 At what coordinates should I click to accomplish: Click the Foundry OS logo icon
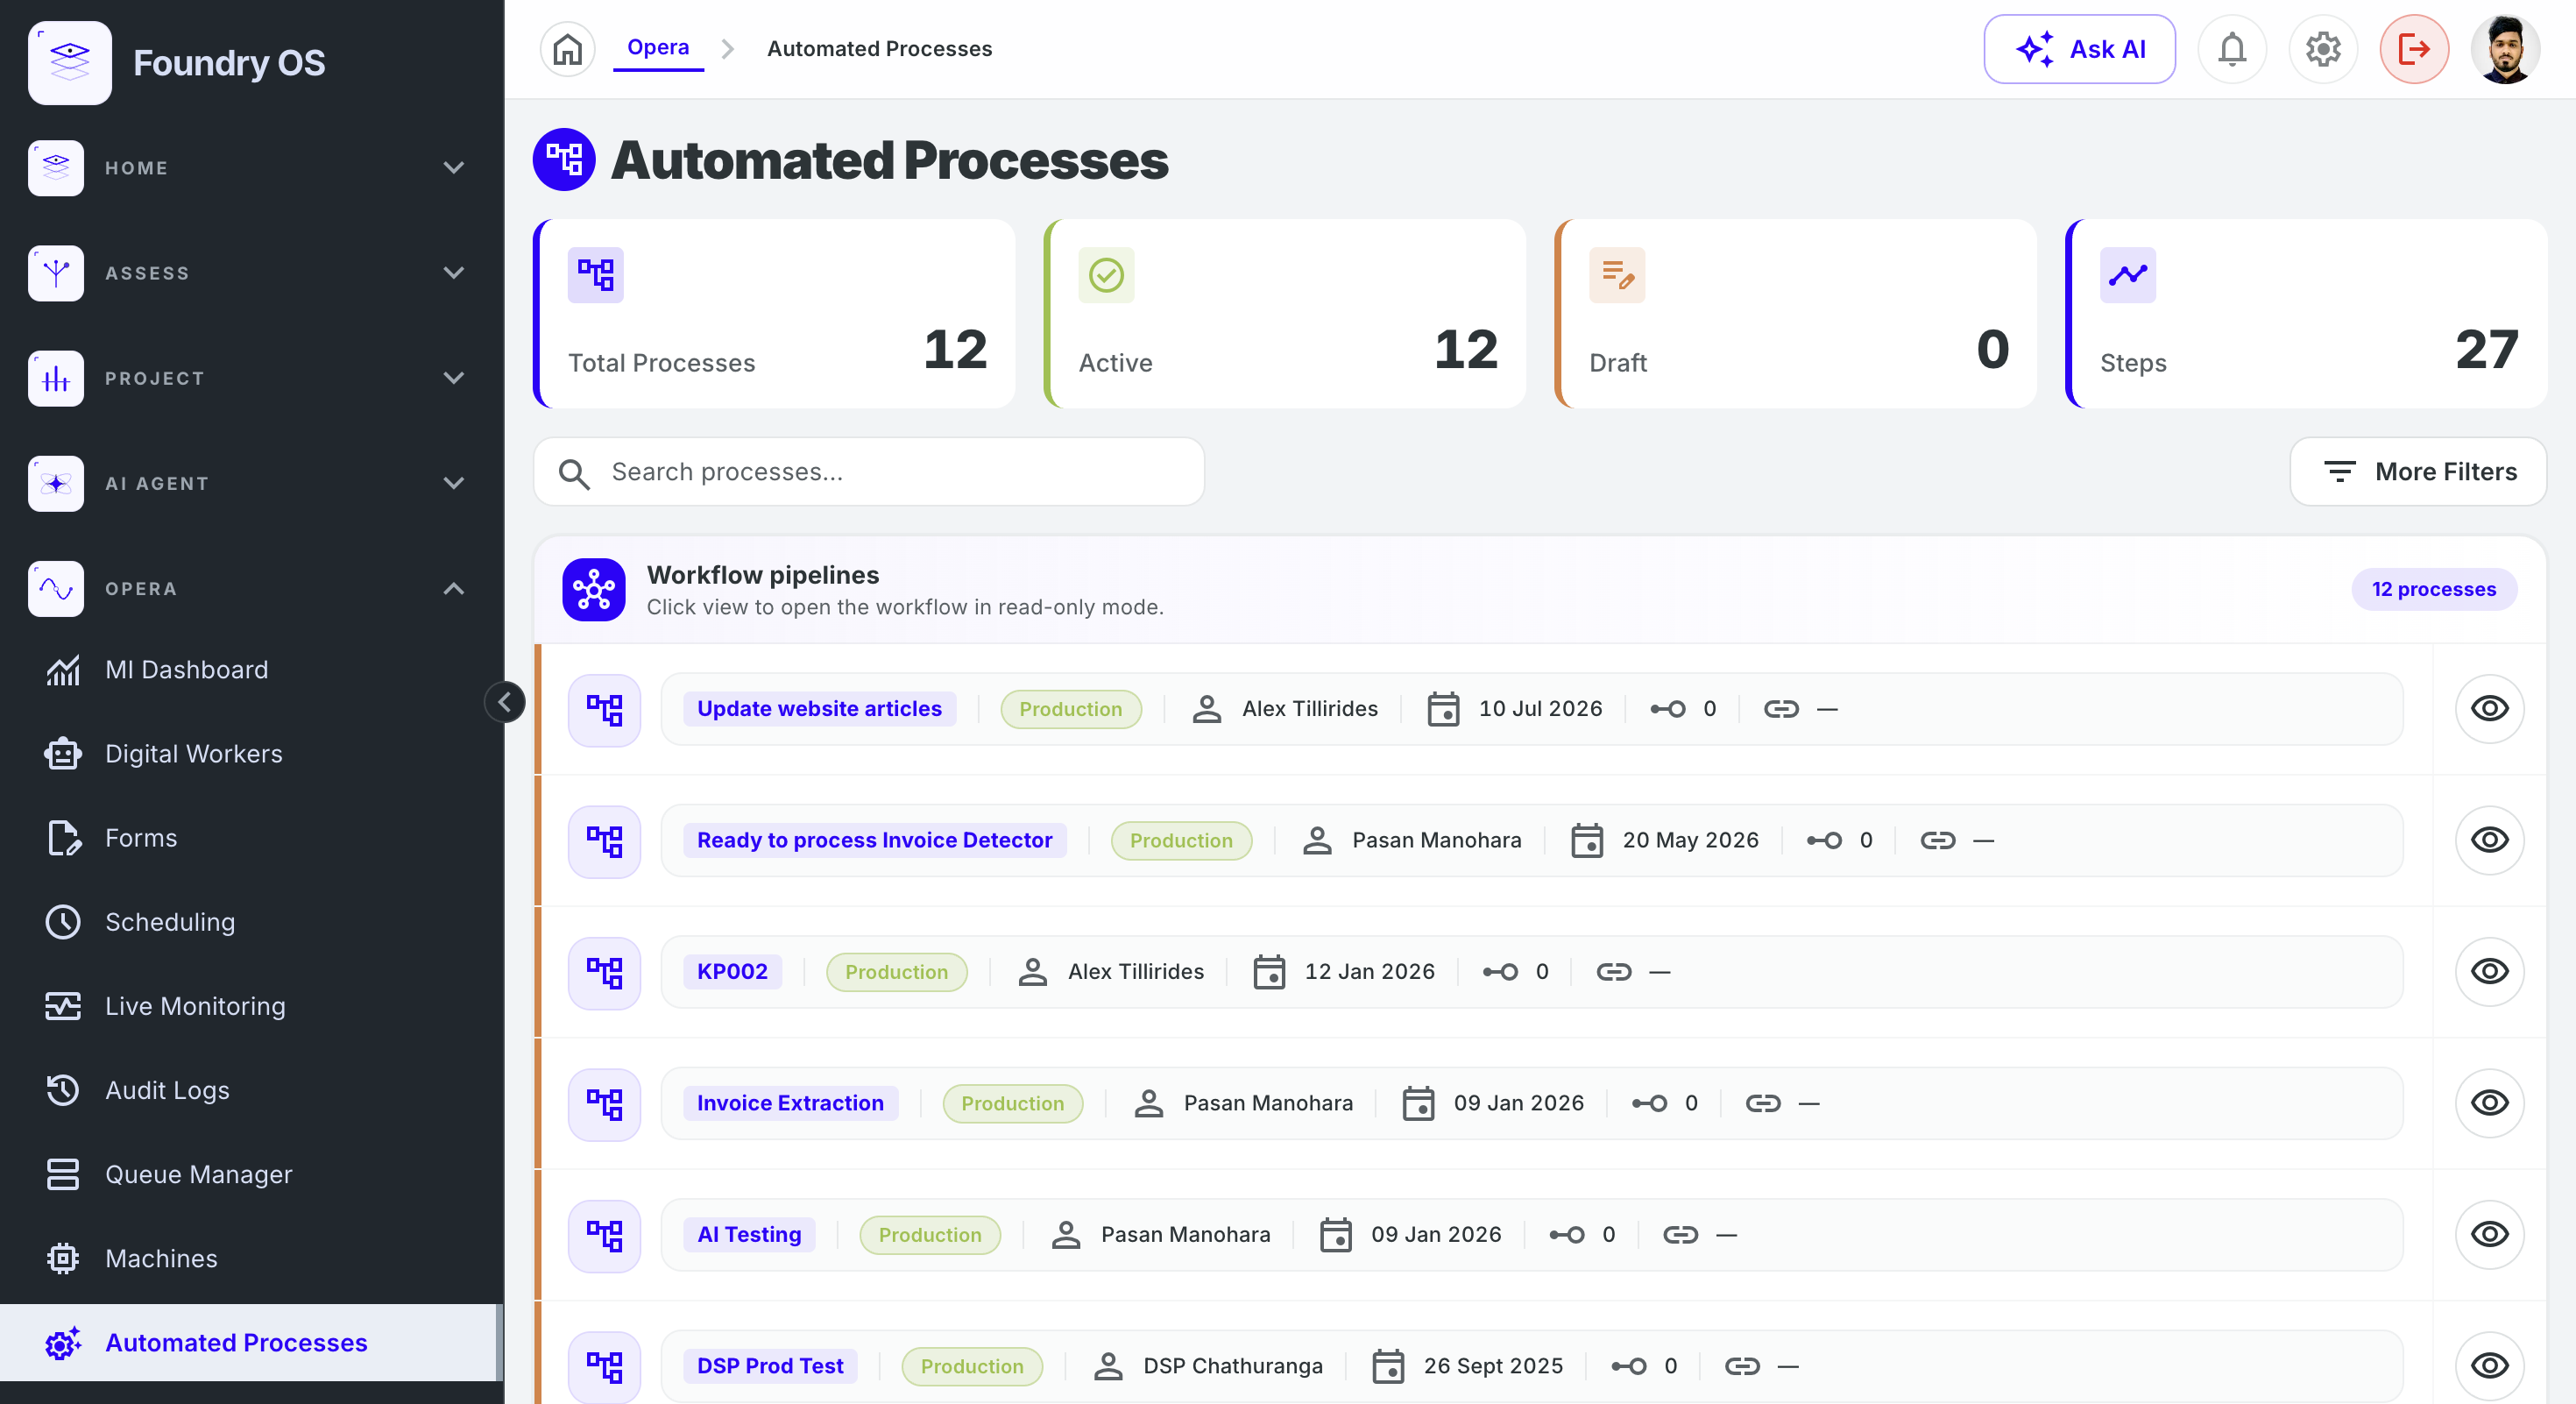point(69,62)
